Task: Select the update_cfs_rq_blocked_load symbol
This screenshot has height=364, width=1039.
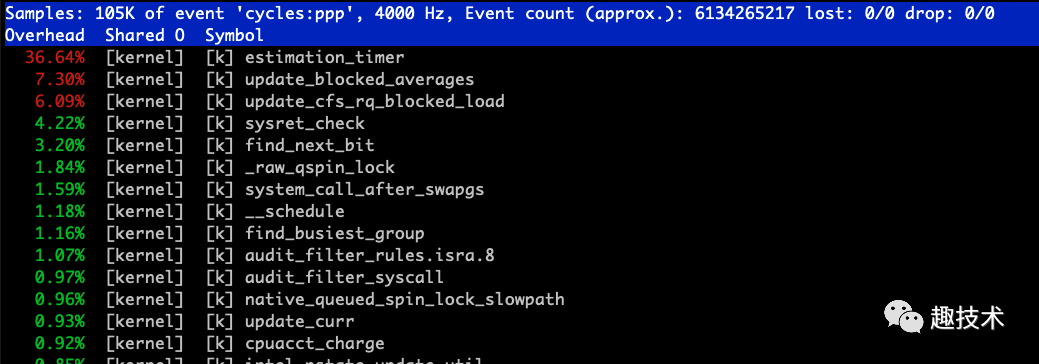Action: (x=375, y=101)
